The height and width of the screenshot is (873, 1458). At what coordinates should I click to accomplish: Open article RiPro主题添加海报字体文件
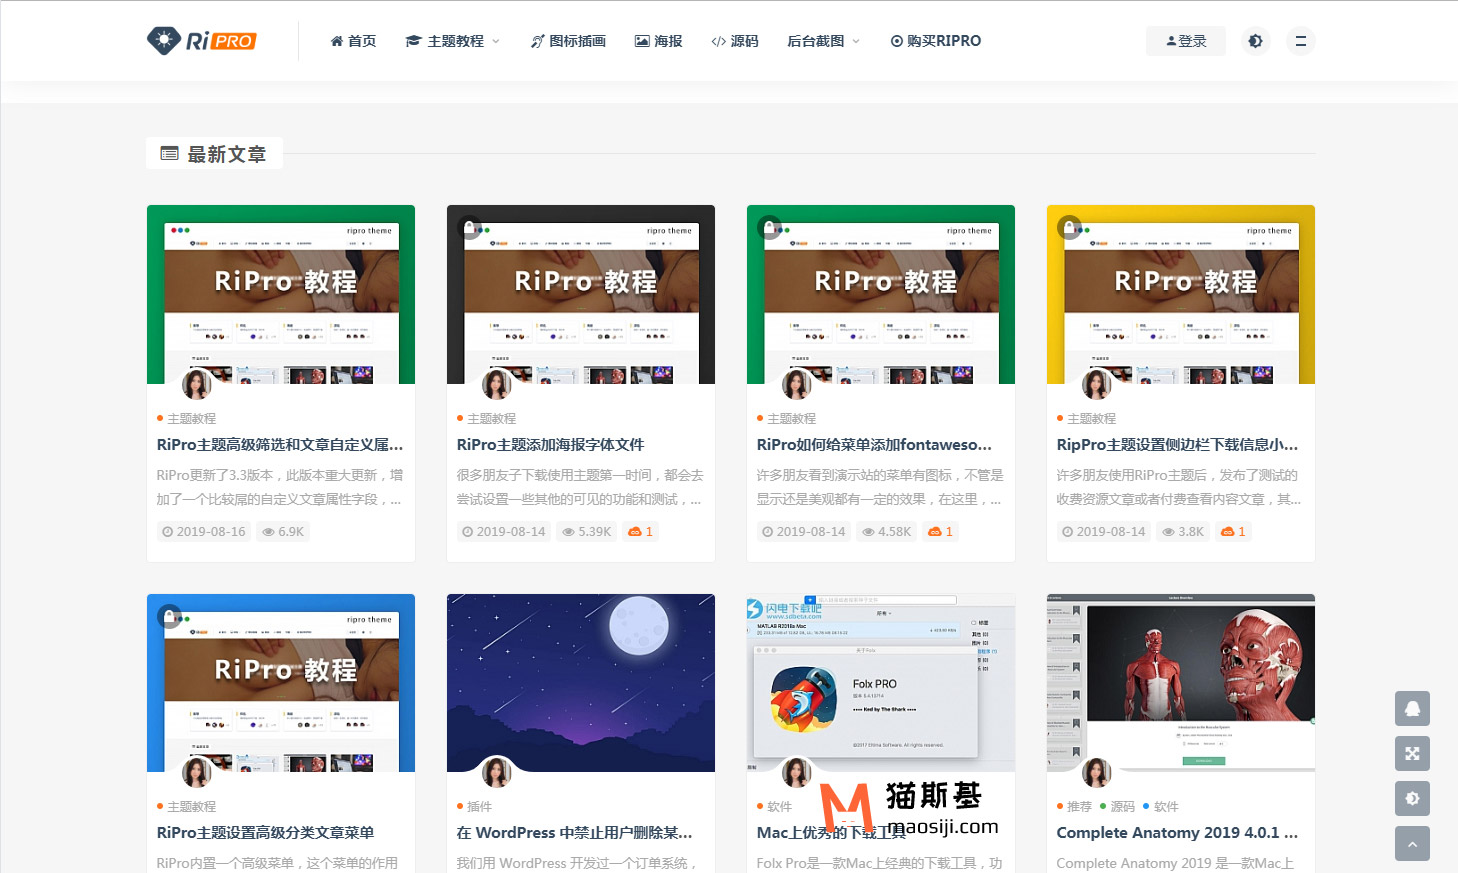[x=550, y=445]
